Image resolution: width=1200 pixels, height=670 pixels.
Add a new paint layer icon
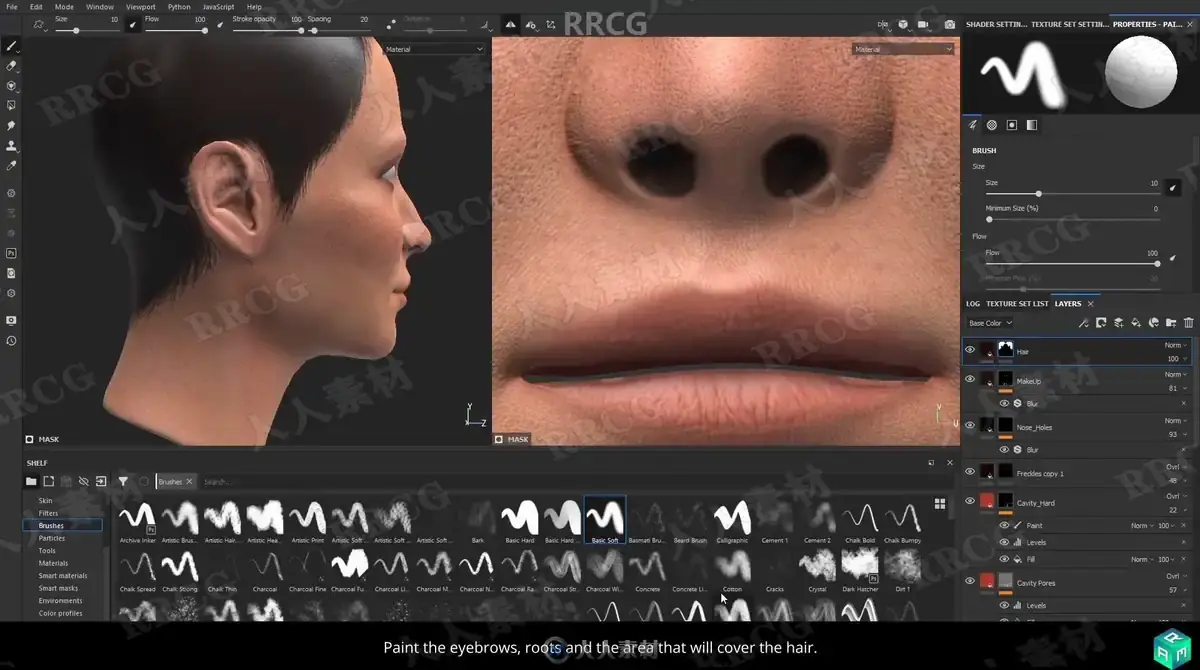pyautogui.click(x=1118, y=323)
